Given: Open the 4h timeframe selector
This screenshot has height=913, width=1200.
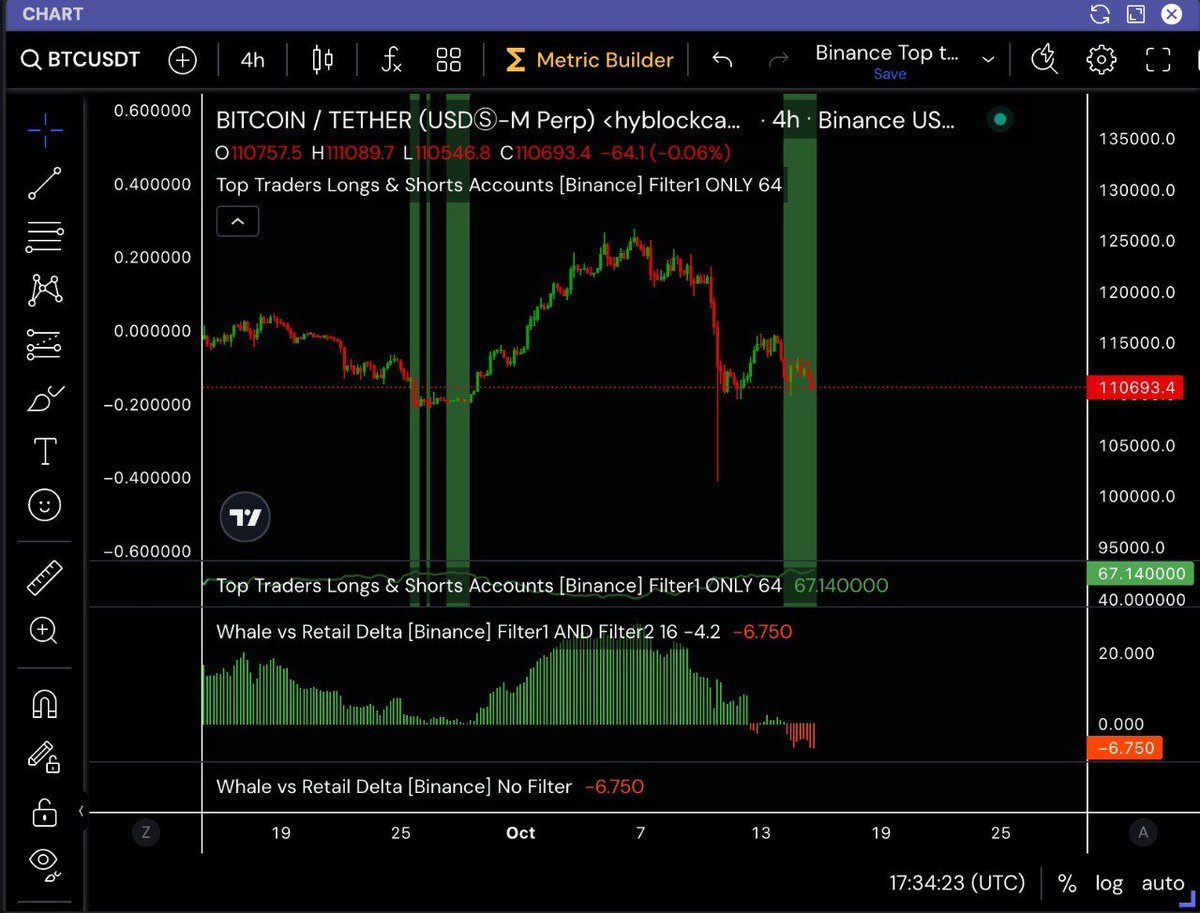Looking at the screenshot, I should pos(251,60).
